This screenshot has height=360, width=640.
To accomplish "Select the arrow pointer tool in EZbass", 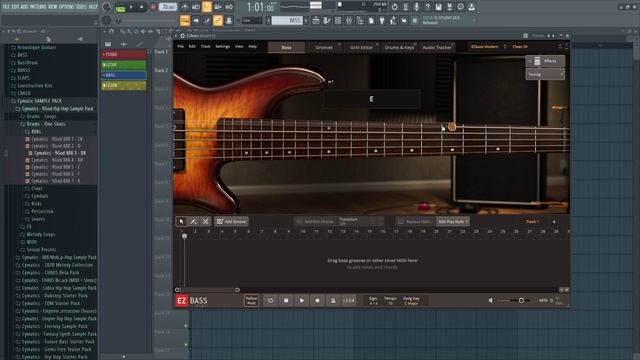I will click(x=181, y=221).
